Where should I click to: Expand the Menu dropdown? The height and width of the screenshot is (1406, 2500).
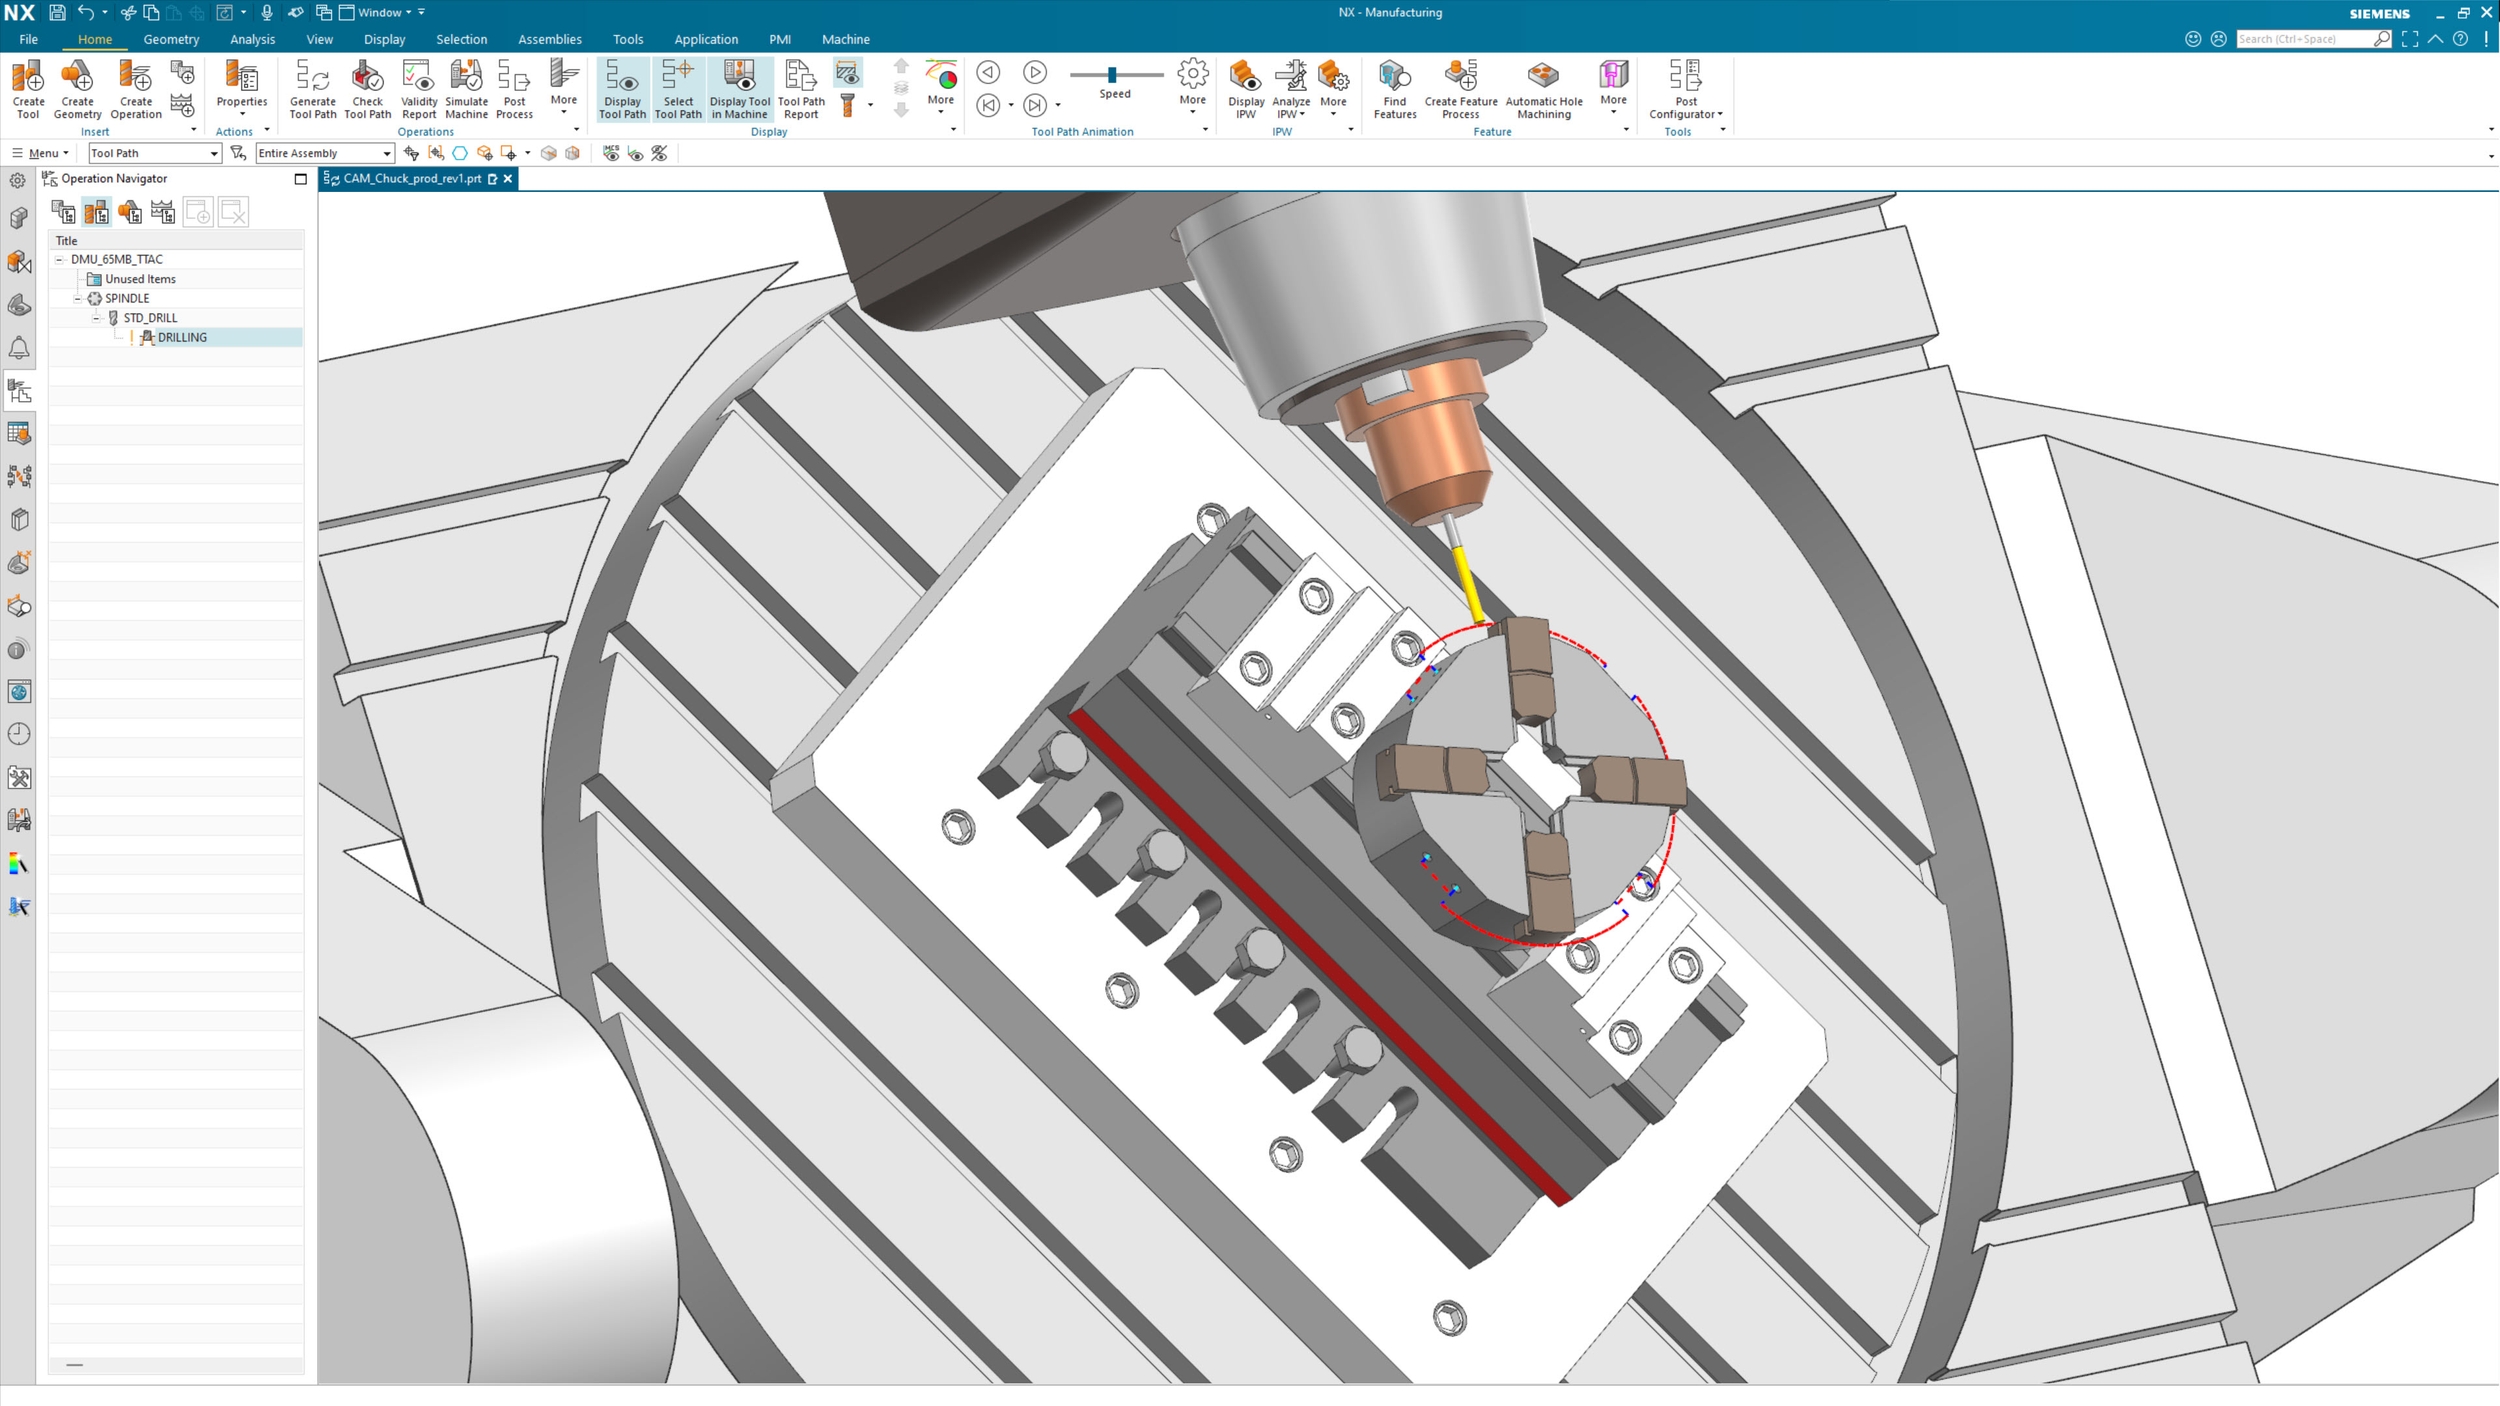point(41,153)
